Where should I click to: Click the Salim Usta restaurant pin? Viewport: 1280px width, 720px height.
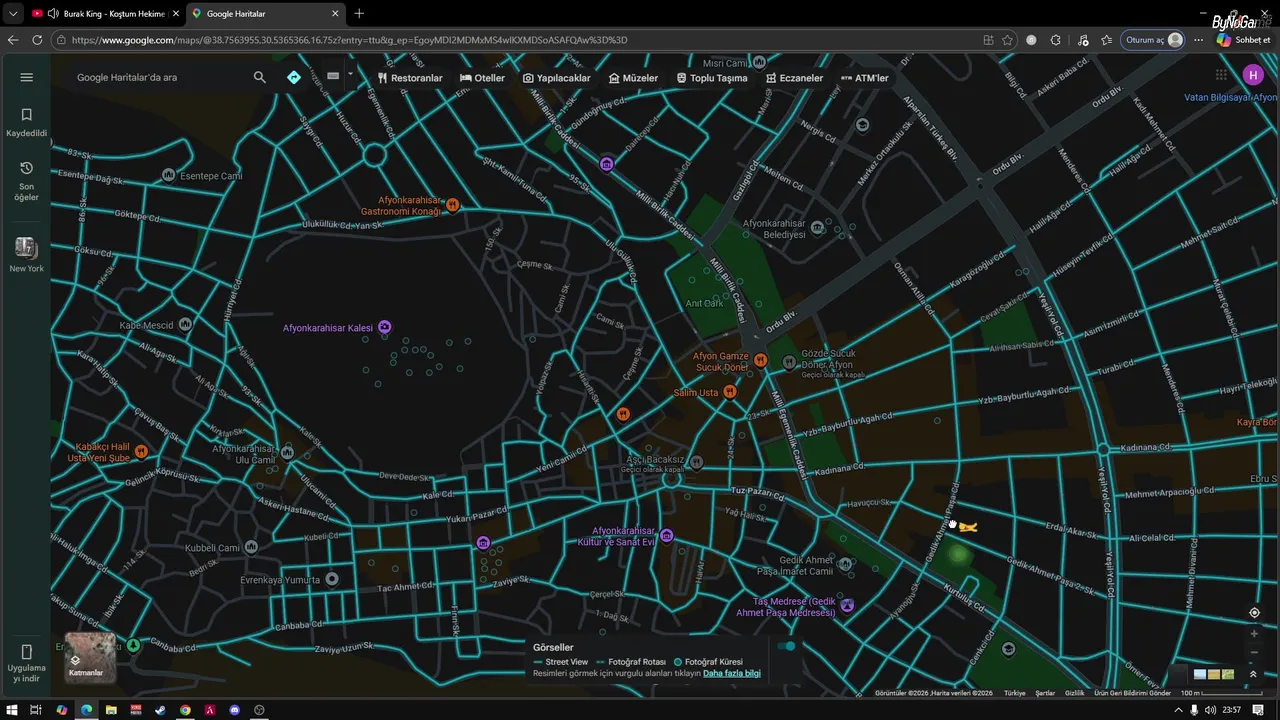[x=730, y=392]
